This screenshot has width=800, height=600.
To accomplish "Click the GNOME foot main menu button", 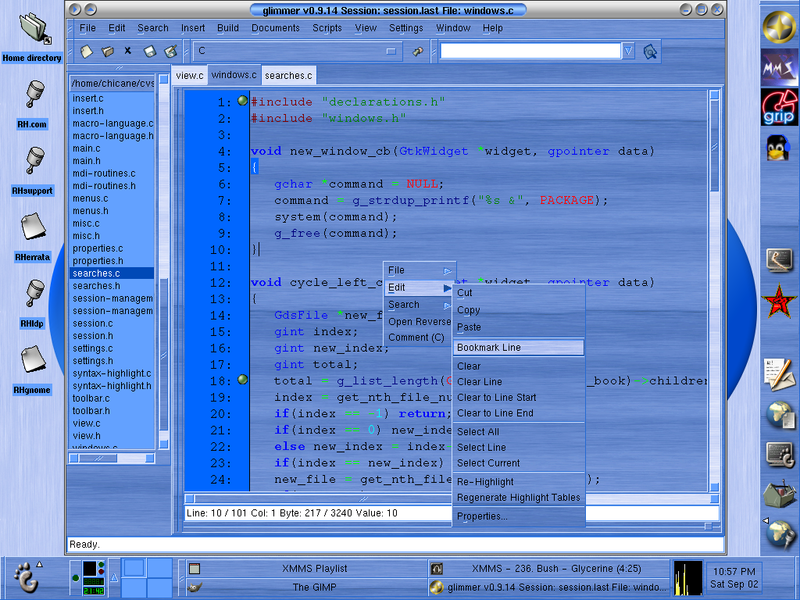I will coord(27,578).
